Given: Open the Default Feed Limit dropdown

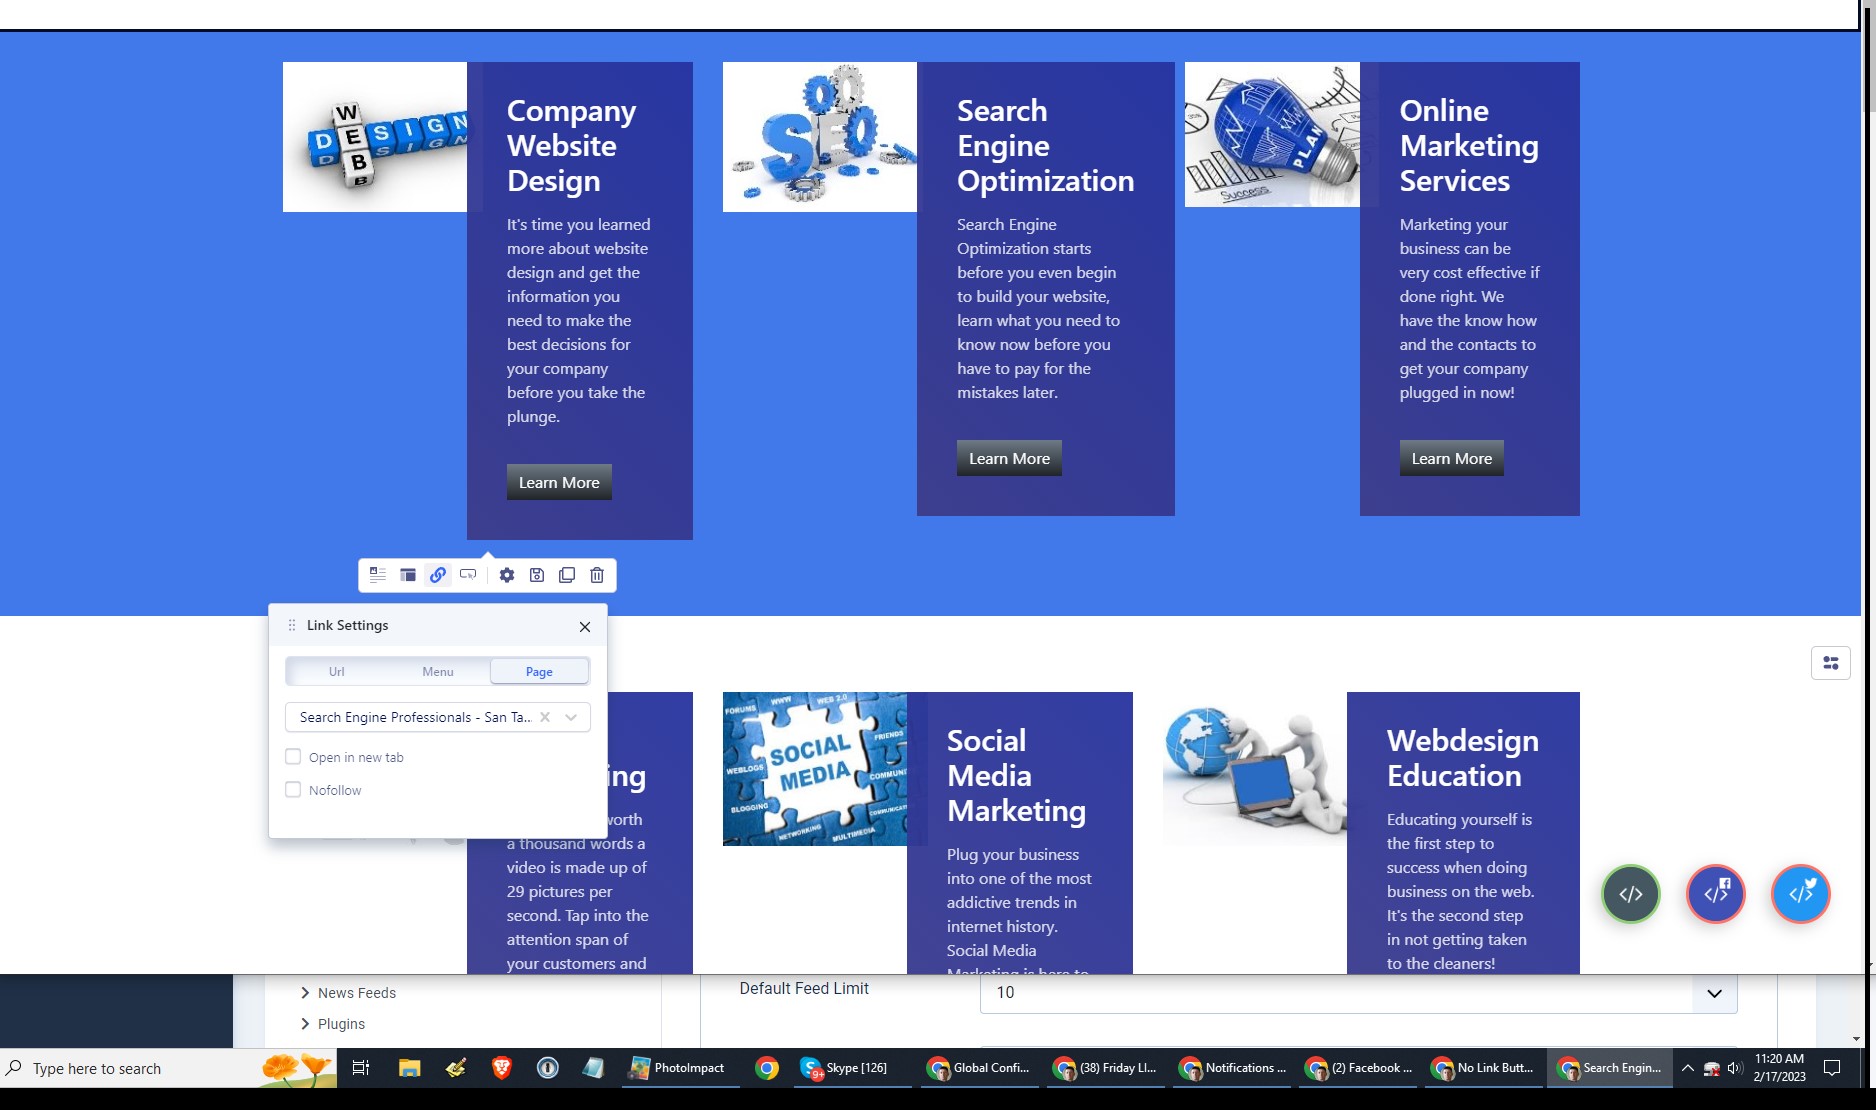Looking at the screenshot, I should (1714, 993).
